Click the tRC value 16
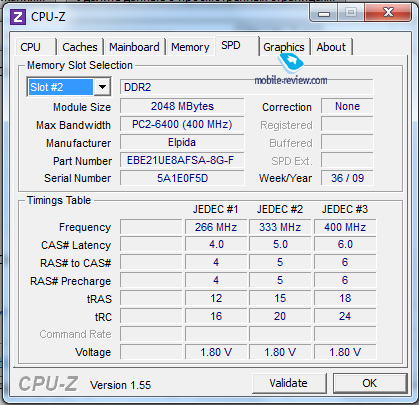 (216, 316)
